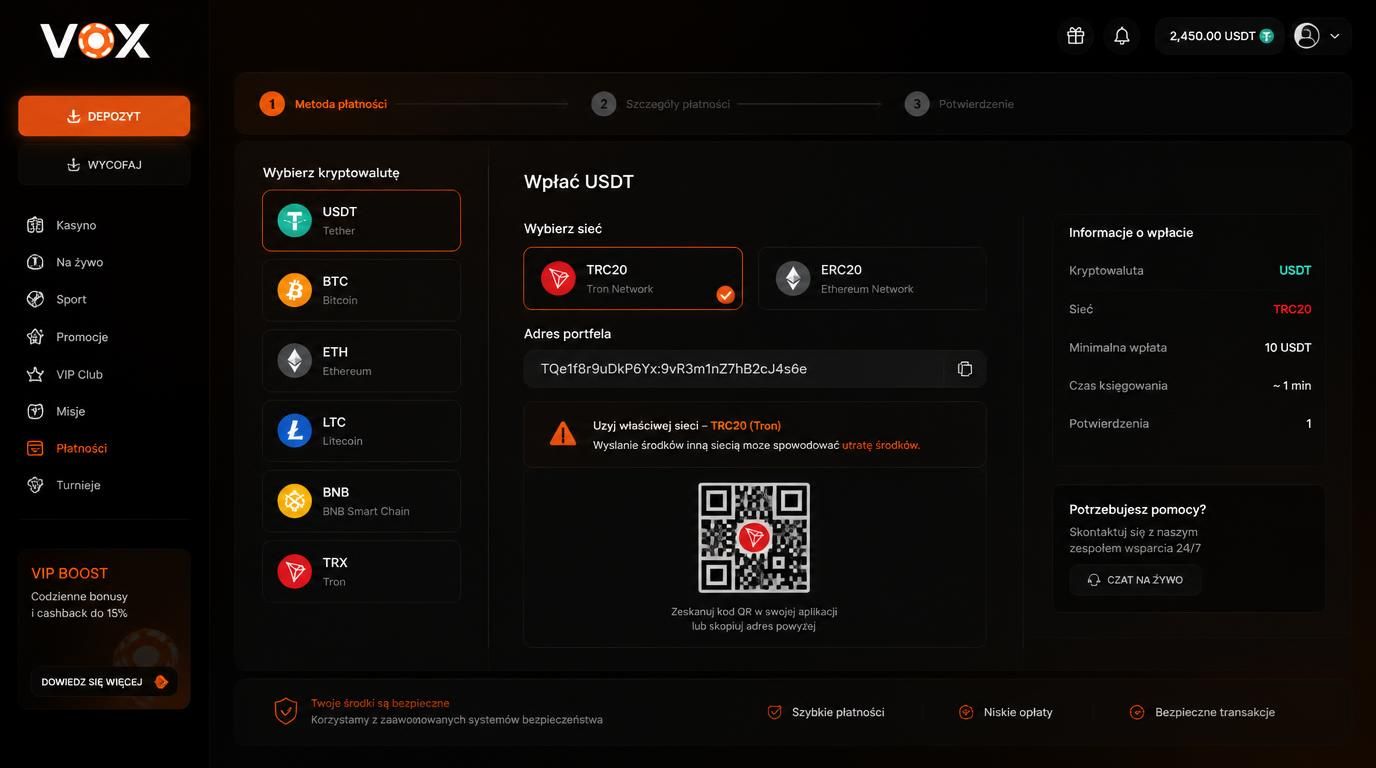Click the DEPOZYT button

click(x=104, y=116)
